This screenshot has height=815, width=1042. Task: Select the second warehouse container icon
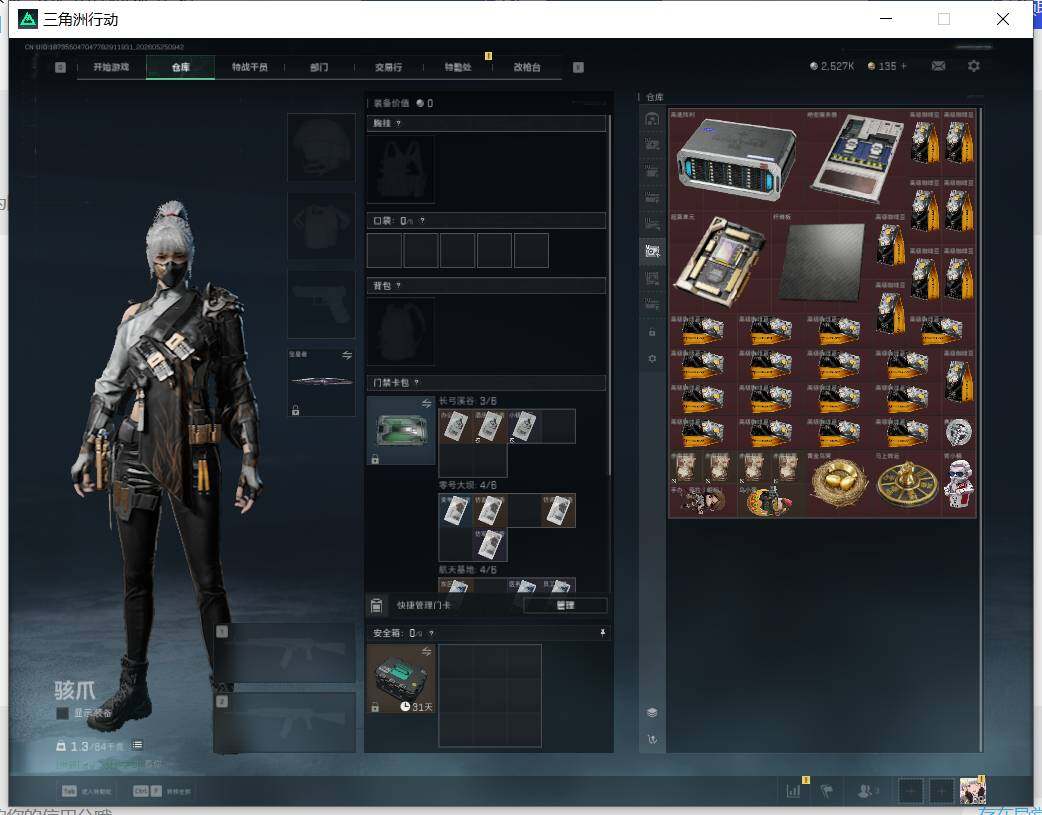coord(652,144)
